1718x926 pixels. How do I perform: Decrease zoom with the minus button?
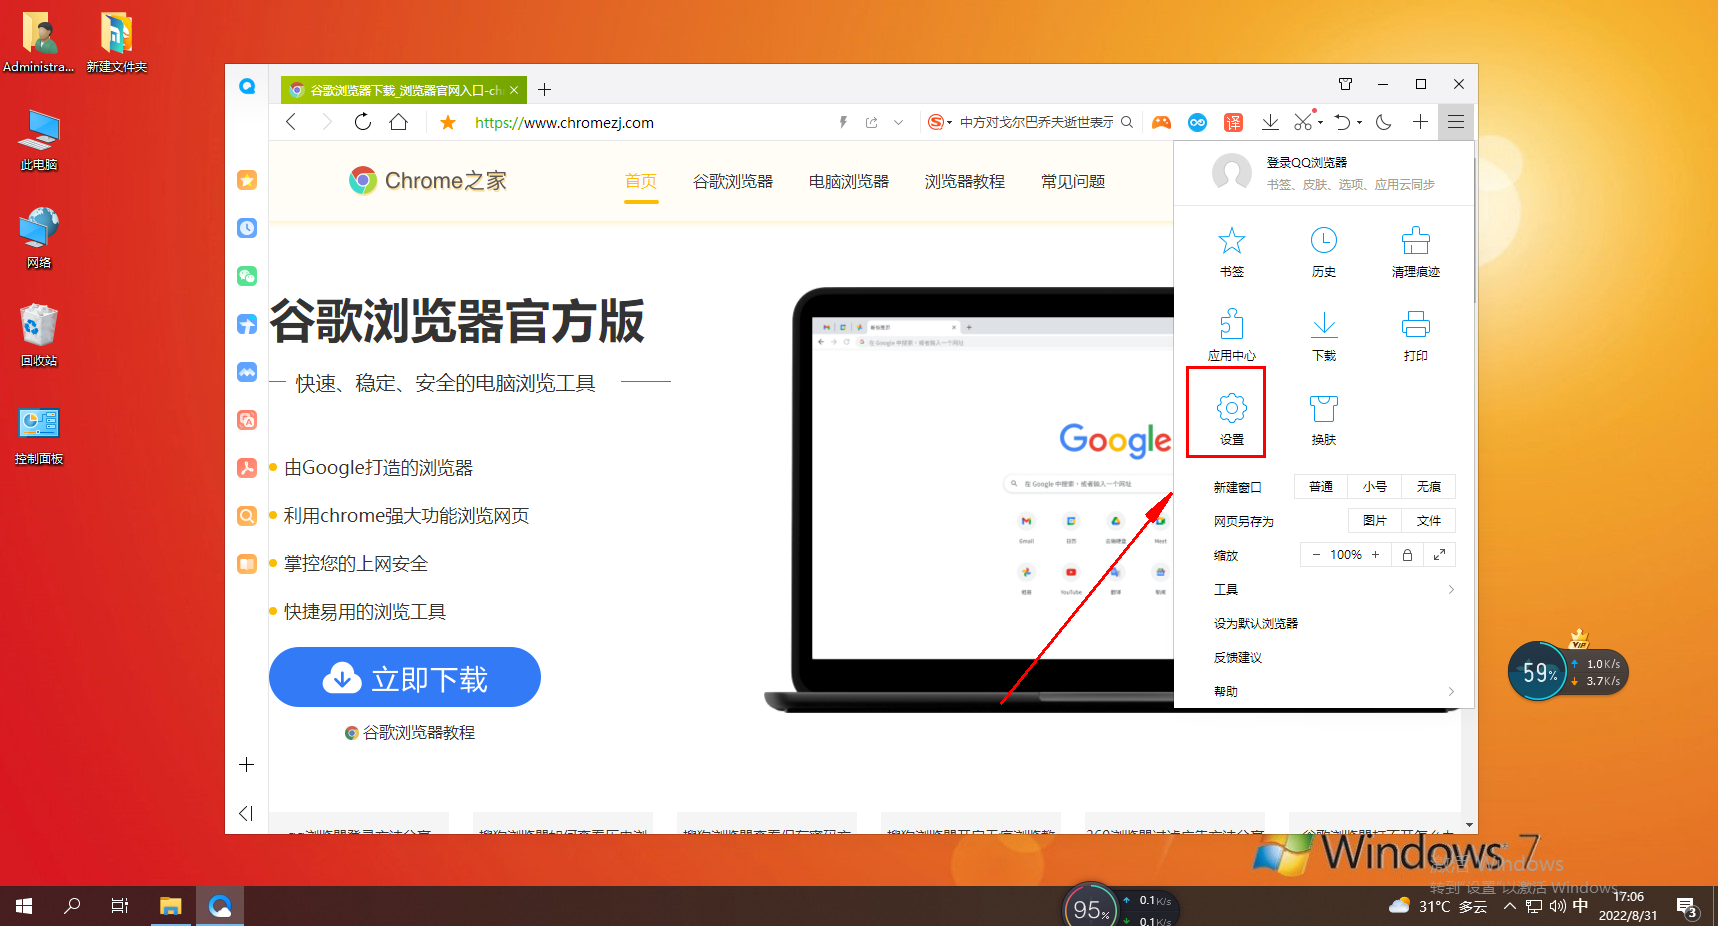pyautogui.click(x=1316, y=555)
